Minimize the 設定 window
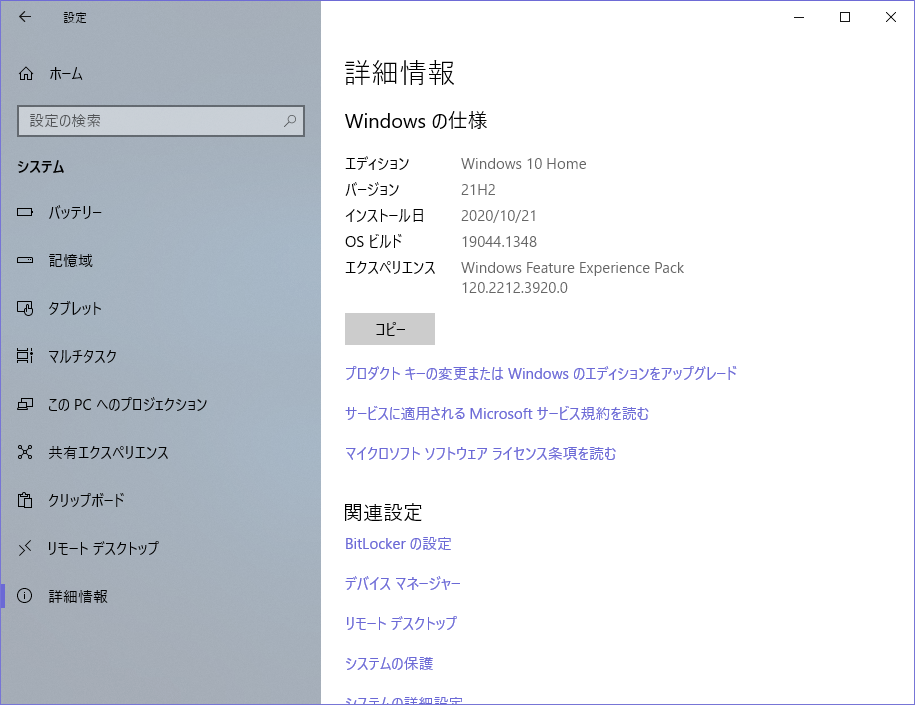Image resolution: width=915 pixels, height=705 pixels. pos(799,17)
